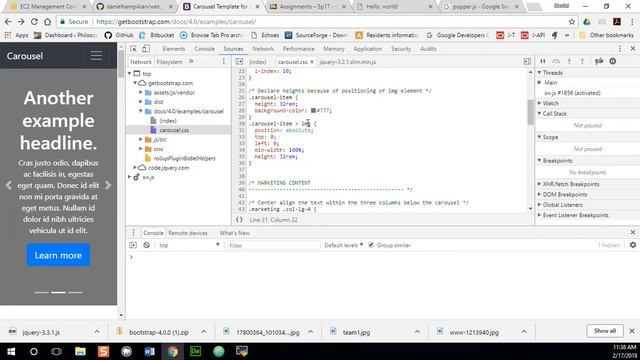Open Word from the taskbar
The image size is (640, 360).
tap(149, 351)
